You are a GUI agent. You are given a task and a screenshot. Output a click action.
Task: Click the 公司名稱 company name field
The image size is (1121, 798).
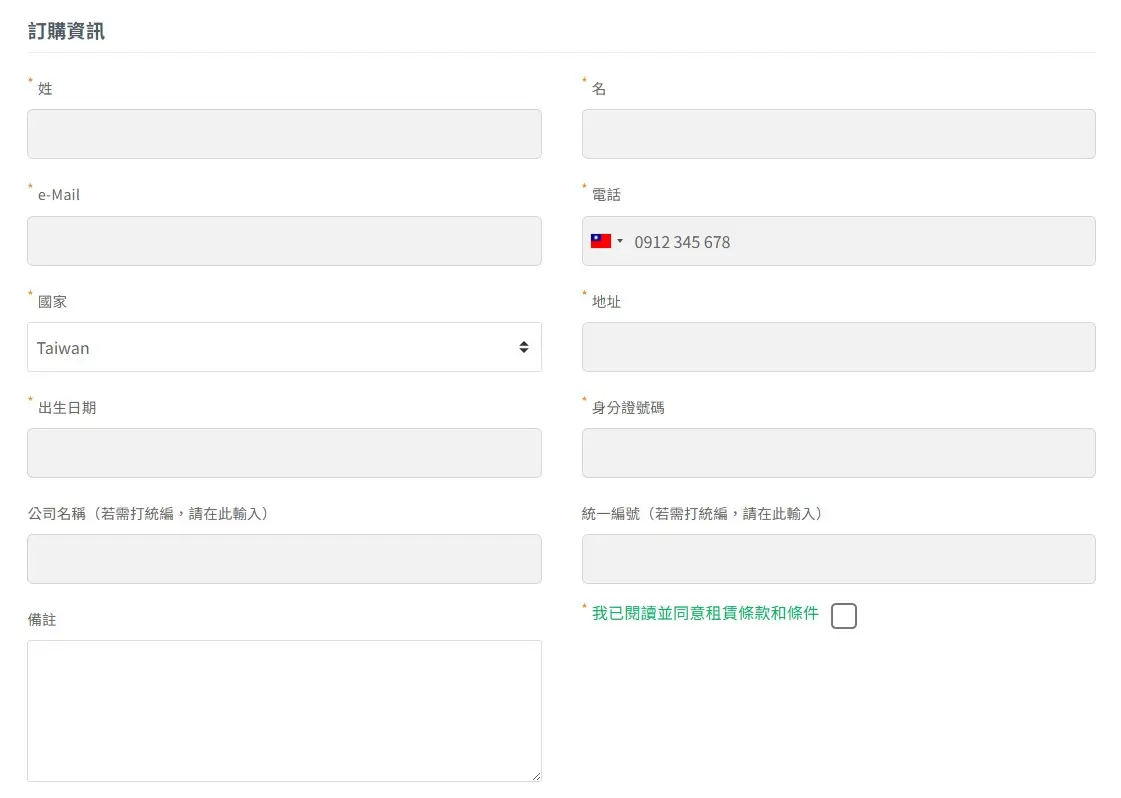pyautogui.click(x=284, y=558)
